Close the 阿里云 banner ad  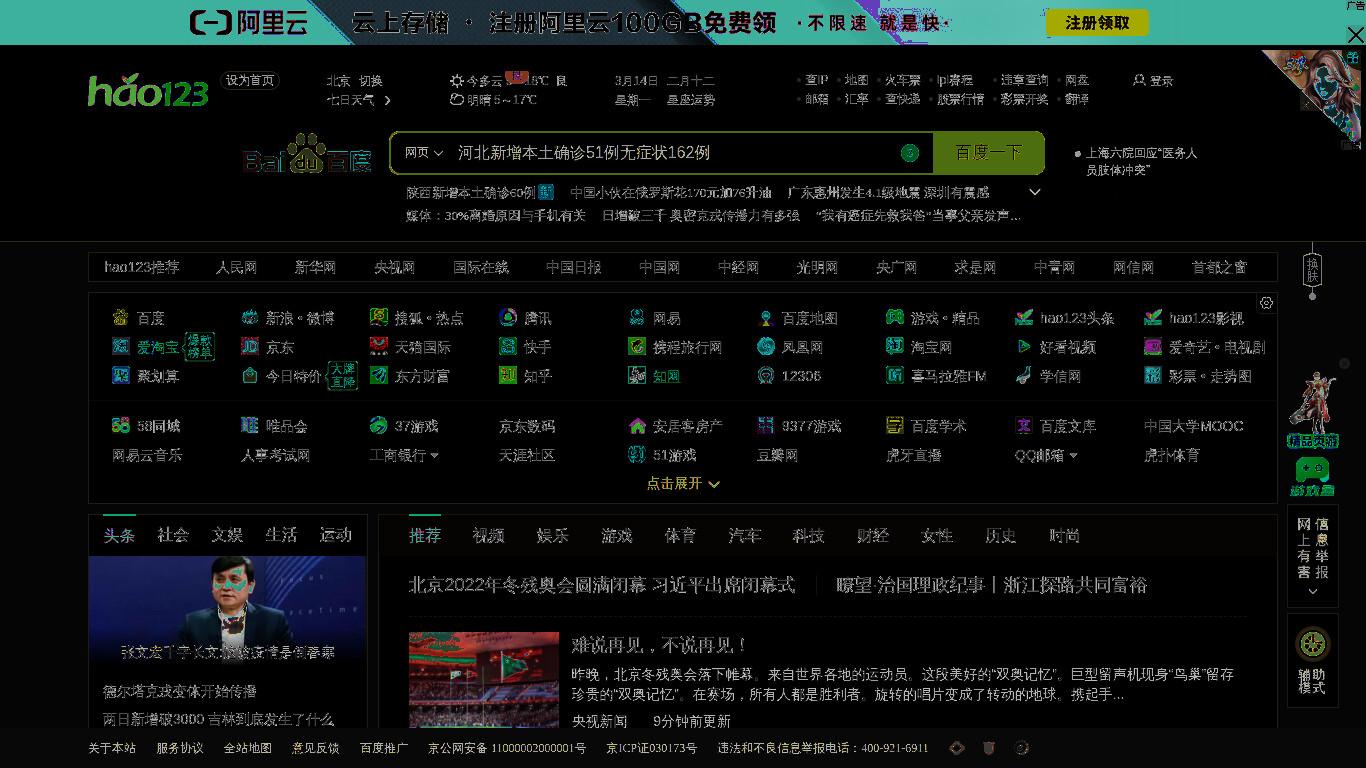pos(1355,35)
